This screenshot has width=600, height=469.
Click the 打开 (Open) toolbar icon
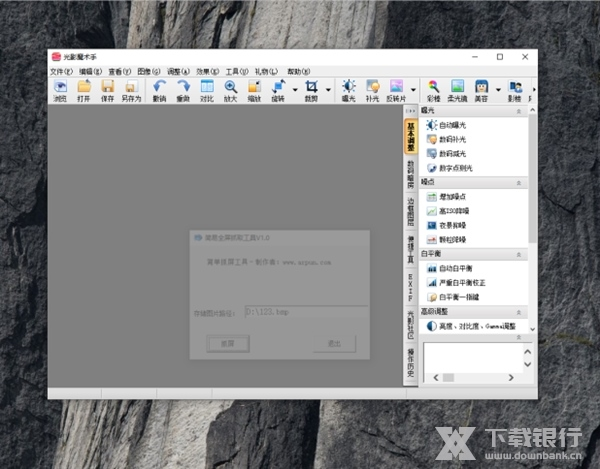click(x=84, y=90)
